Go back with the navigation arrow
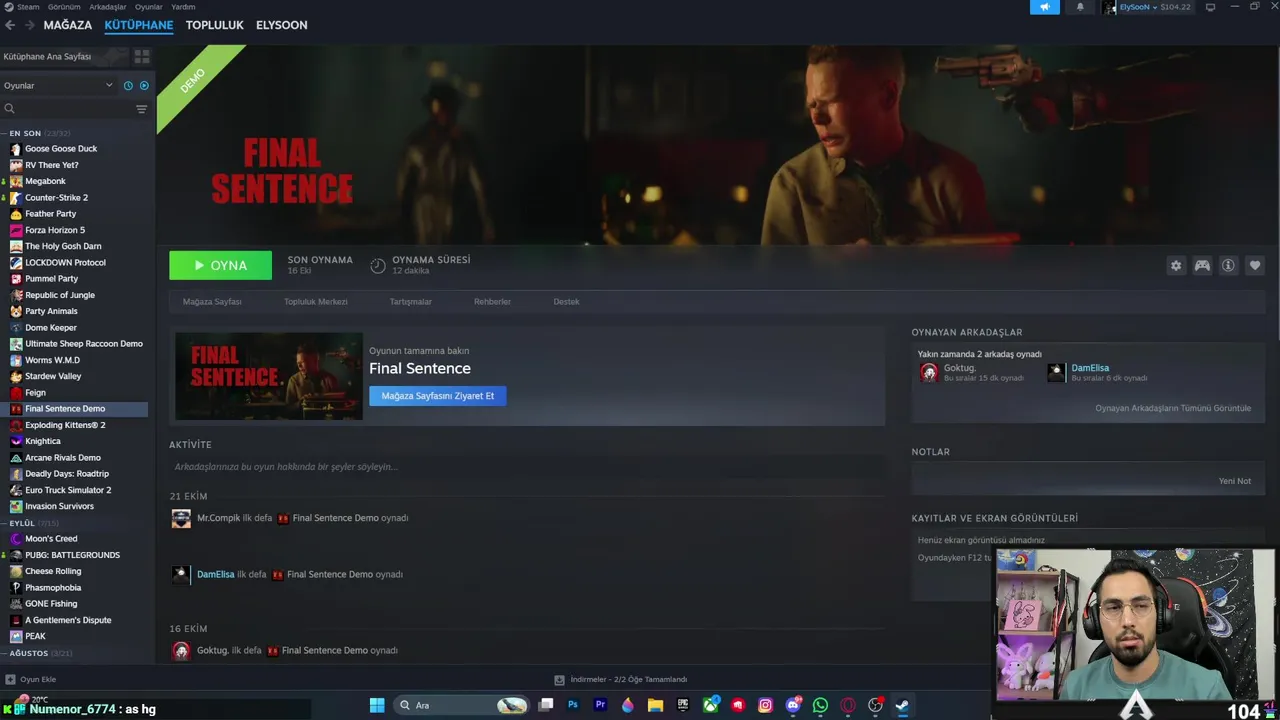 coord(10,25)
